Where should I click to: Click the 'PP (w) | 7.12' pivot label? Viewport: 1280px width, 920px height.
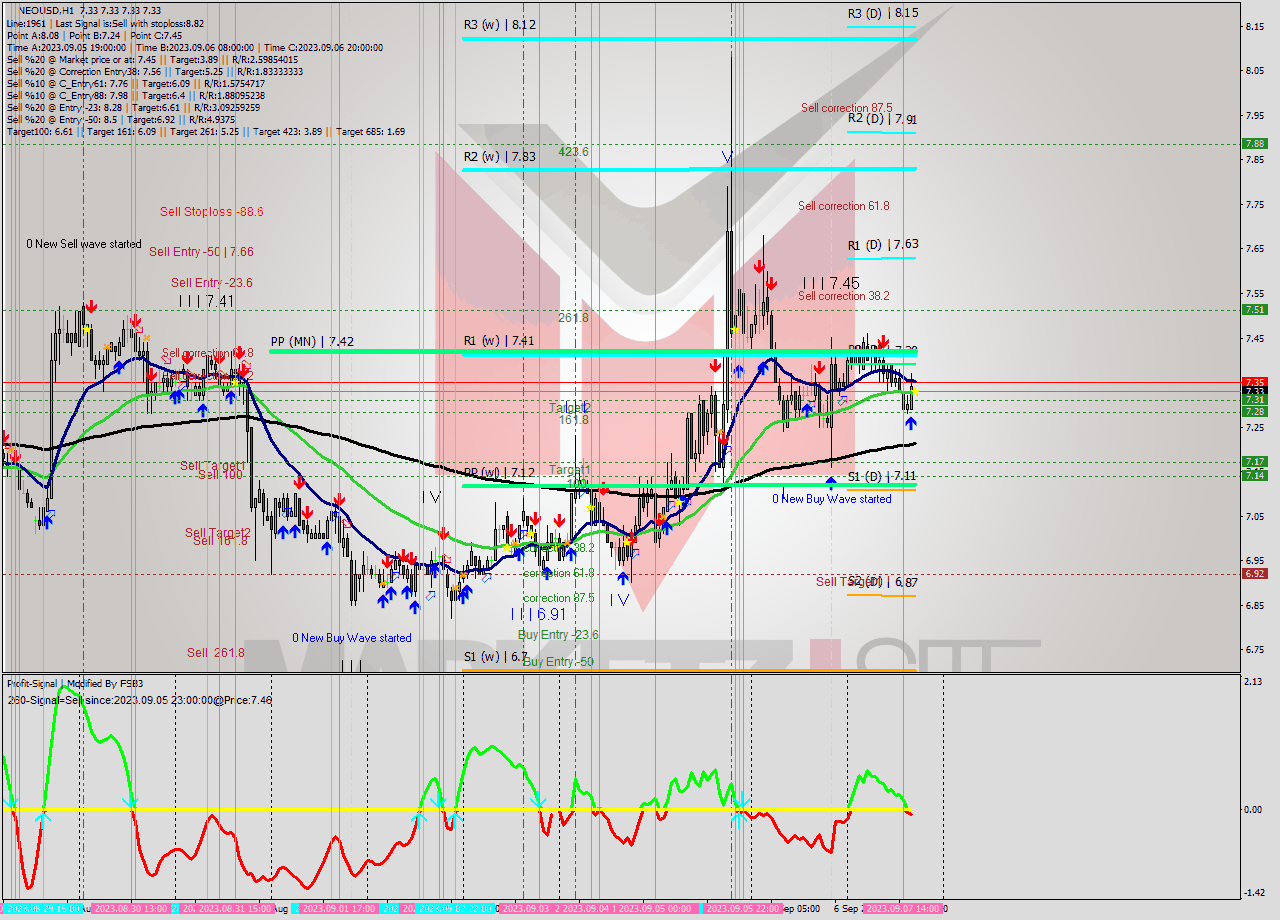tap(500, 471)
